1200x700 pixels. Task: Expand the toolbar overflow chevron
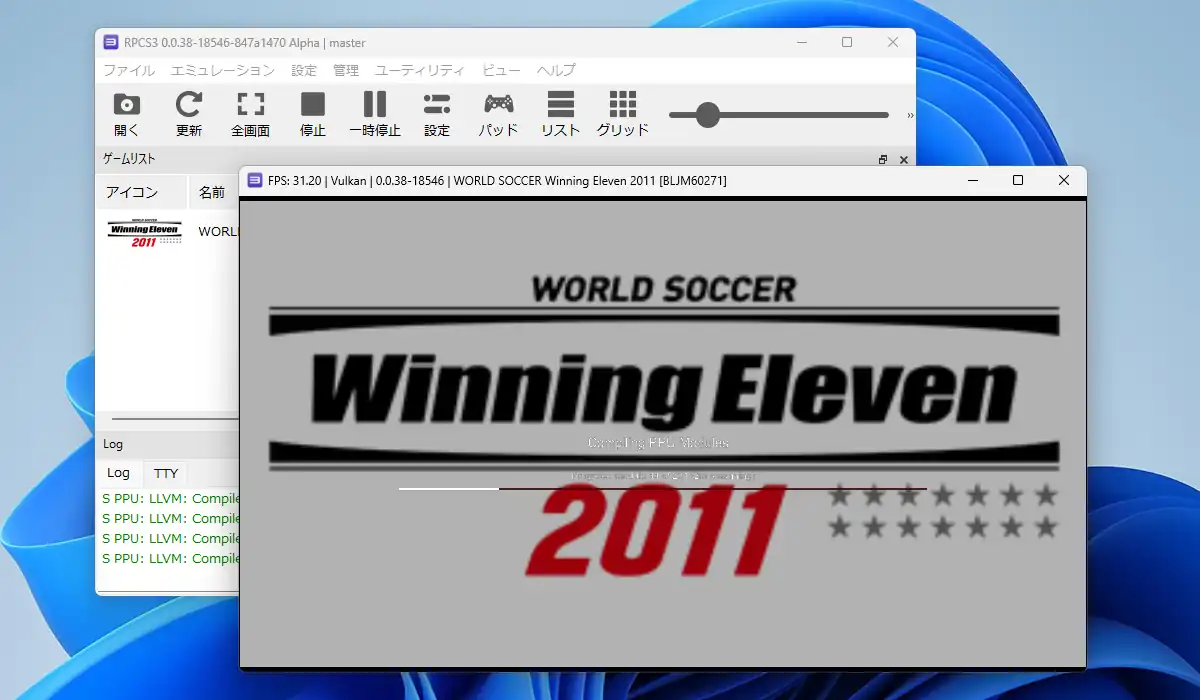909,115
